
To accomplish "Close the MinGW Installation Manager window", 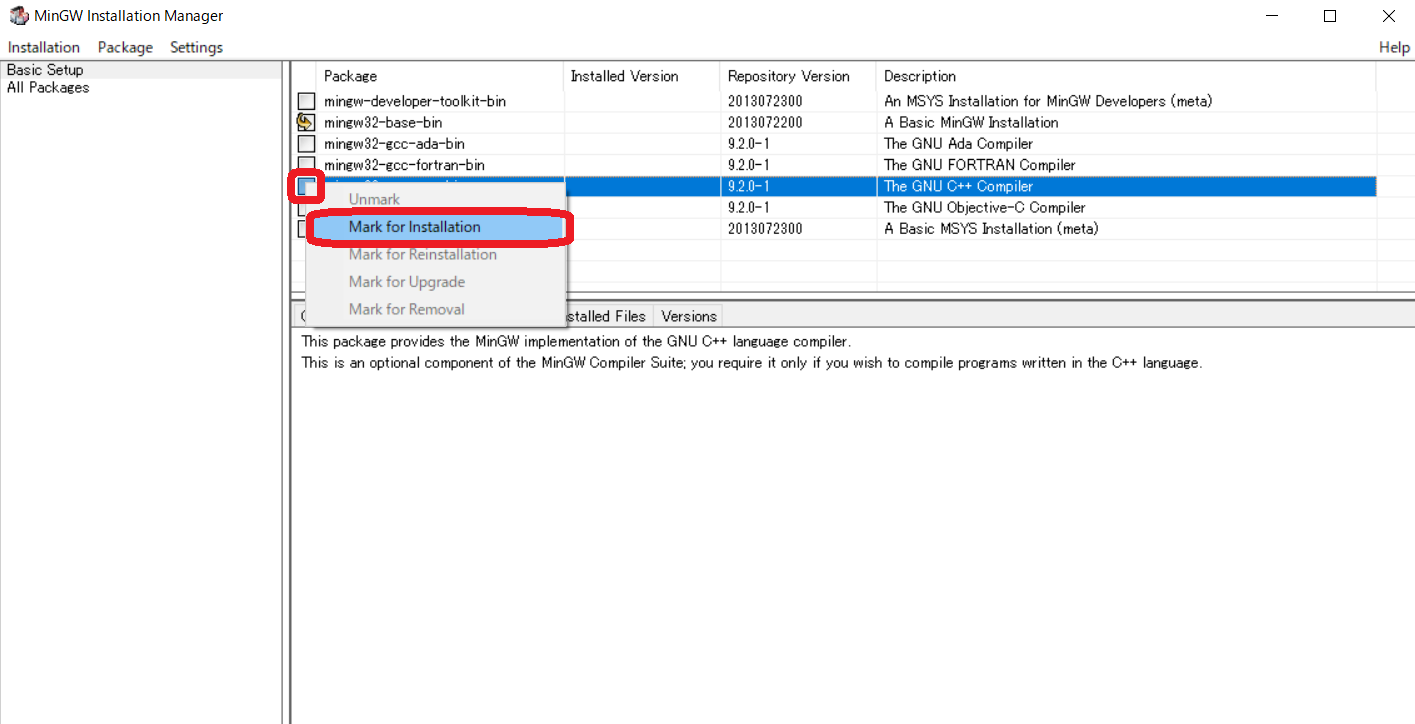I will 1387,16.
